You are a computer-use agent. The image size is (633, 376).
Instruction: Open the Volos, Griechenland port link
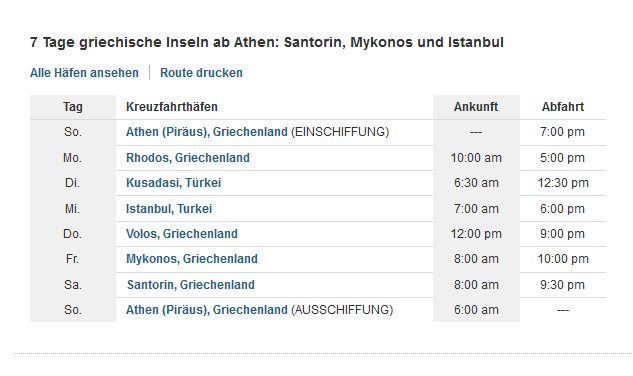(x=182, y=234)
